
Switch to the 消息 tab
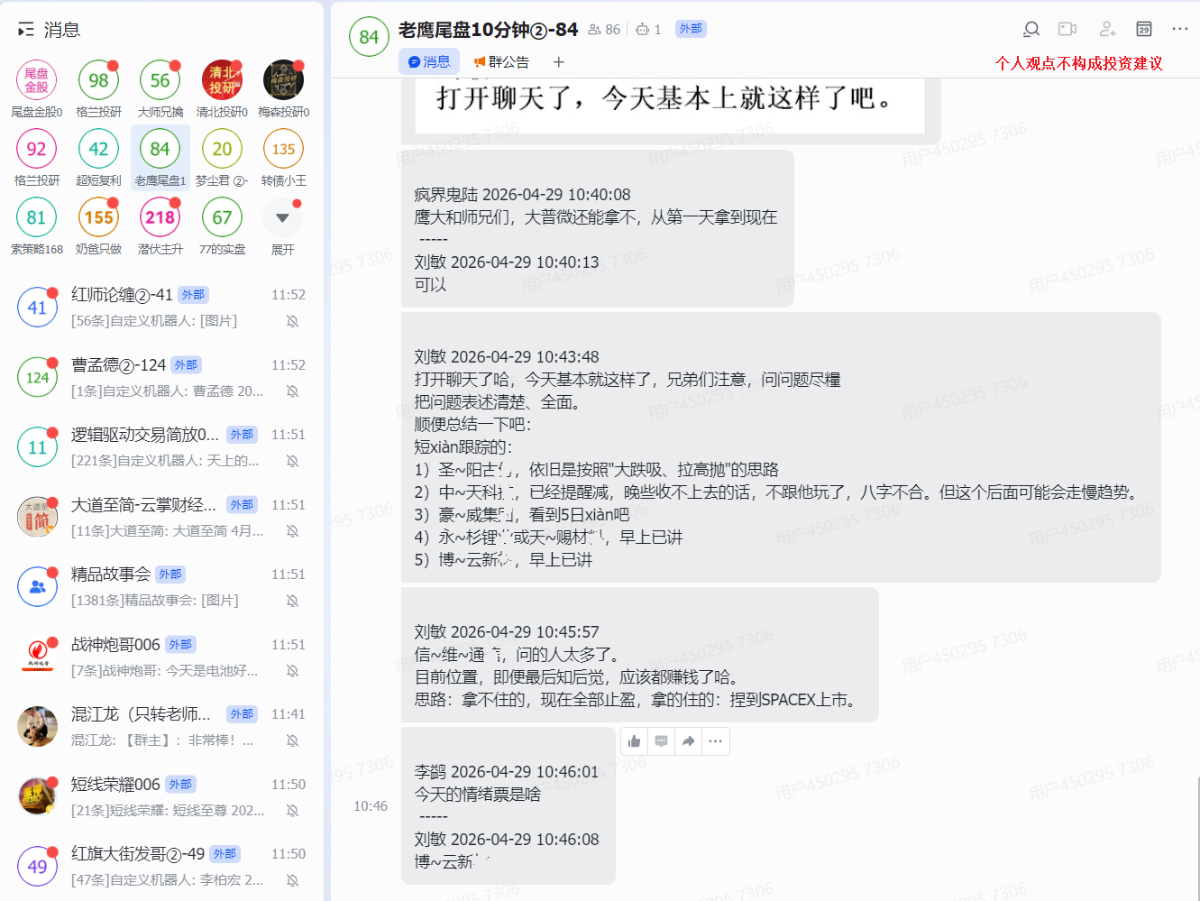pyautogui.click(x=429, y=62)
